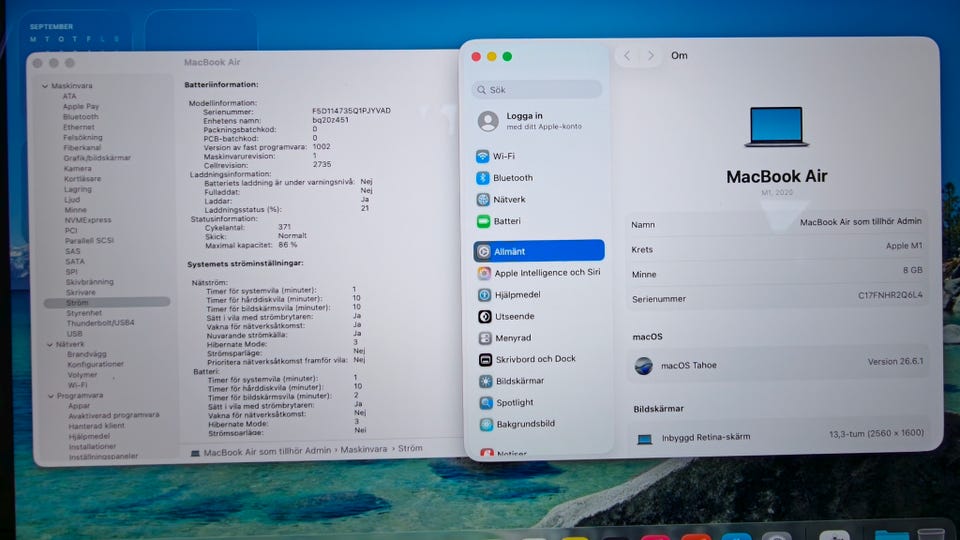Select Installationer under Programvara
960x540 pixels.
(x=92, y=446)
